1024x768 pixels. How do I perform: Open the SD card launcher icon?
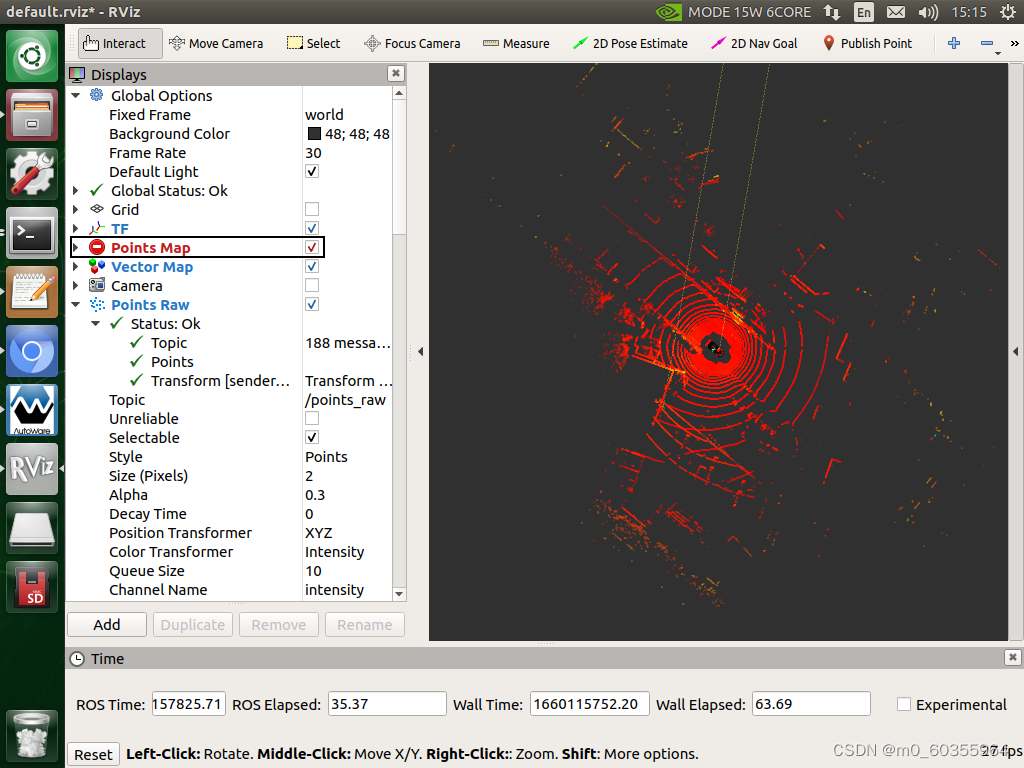(x=32, y=587)
